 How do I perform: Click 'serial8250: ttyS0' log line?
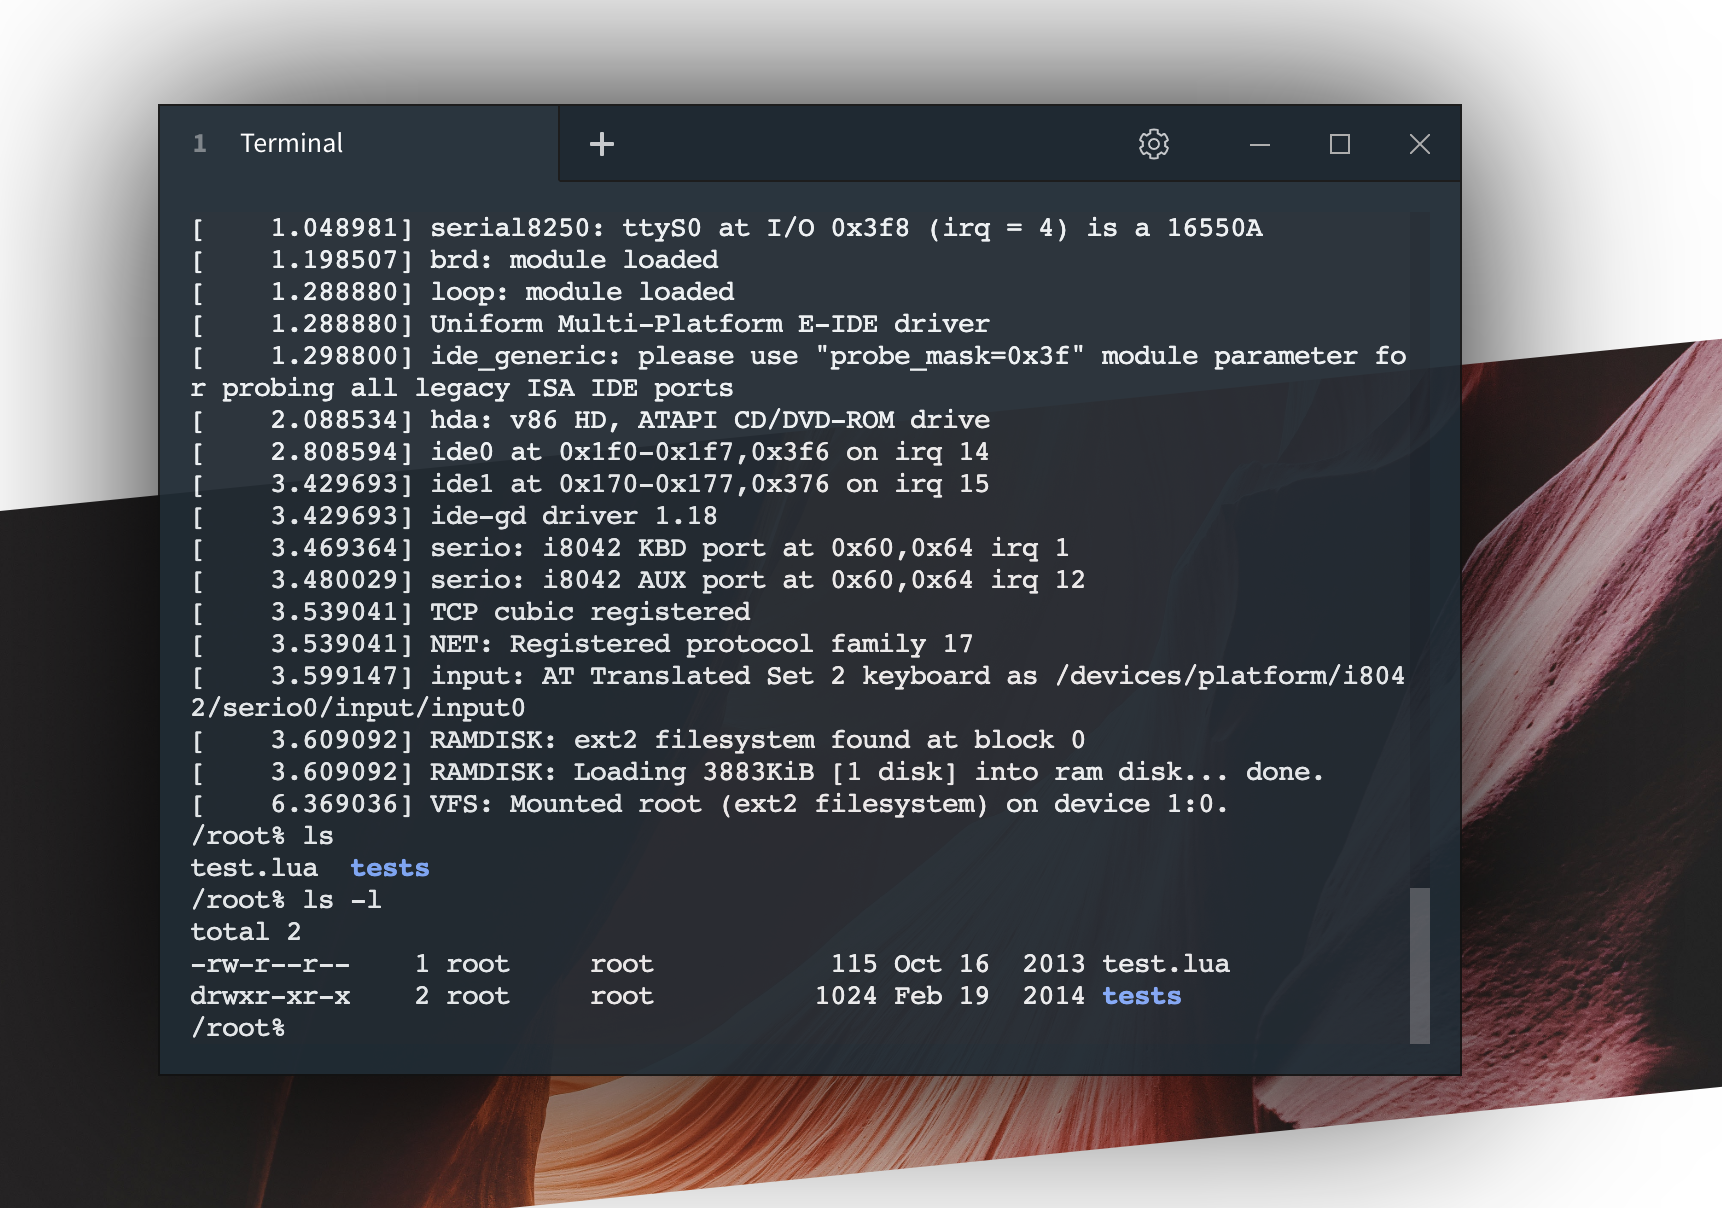click(726, 228)
